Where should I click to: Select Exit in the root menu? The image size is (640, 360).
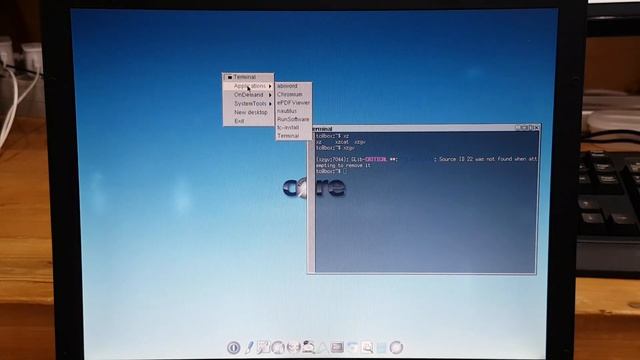tap(249, 121)
